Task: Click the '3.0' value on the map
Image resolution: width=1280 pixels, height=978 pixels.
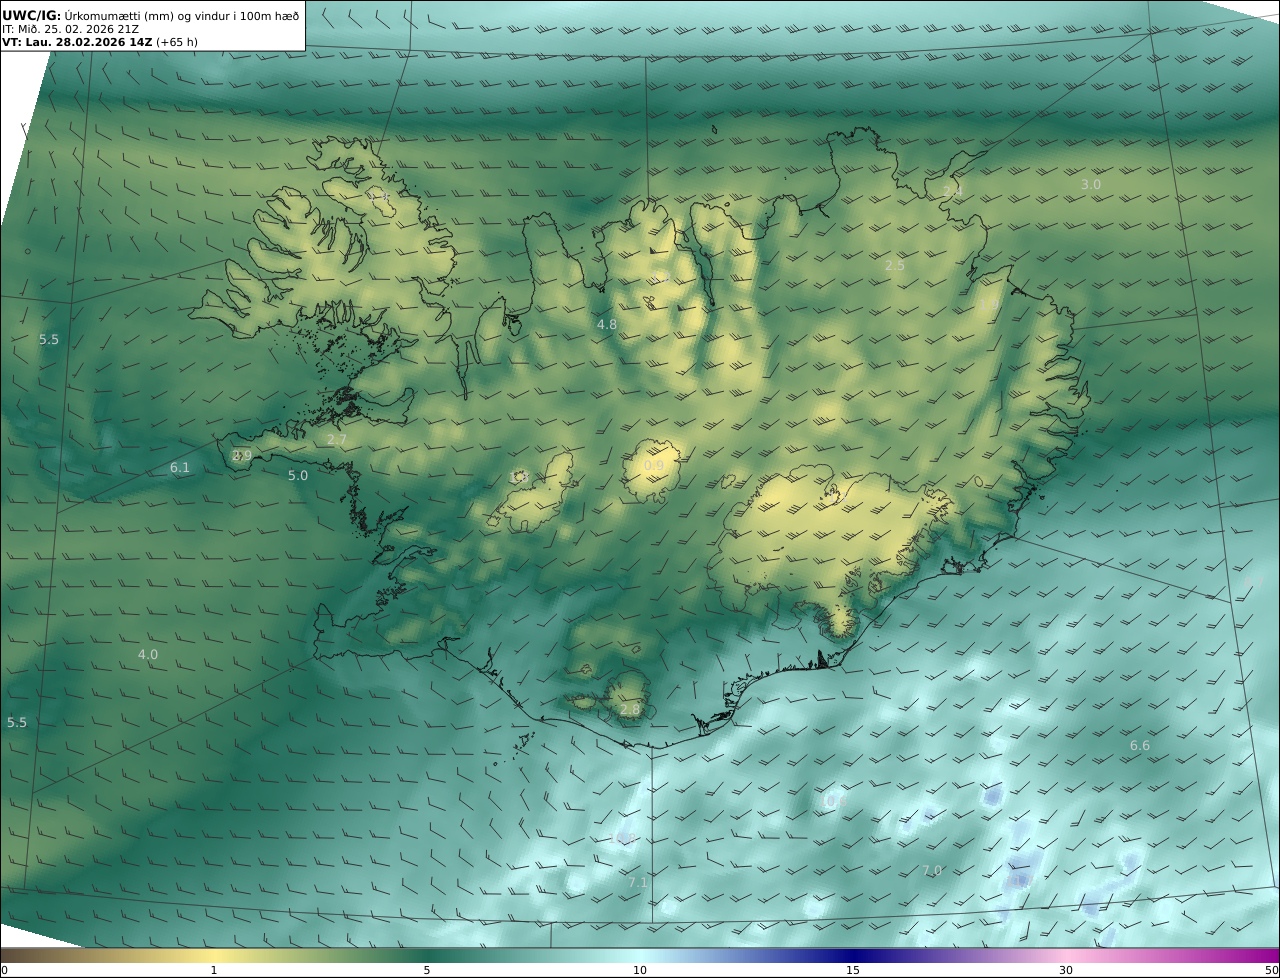Action: (x=1091, y=185)
